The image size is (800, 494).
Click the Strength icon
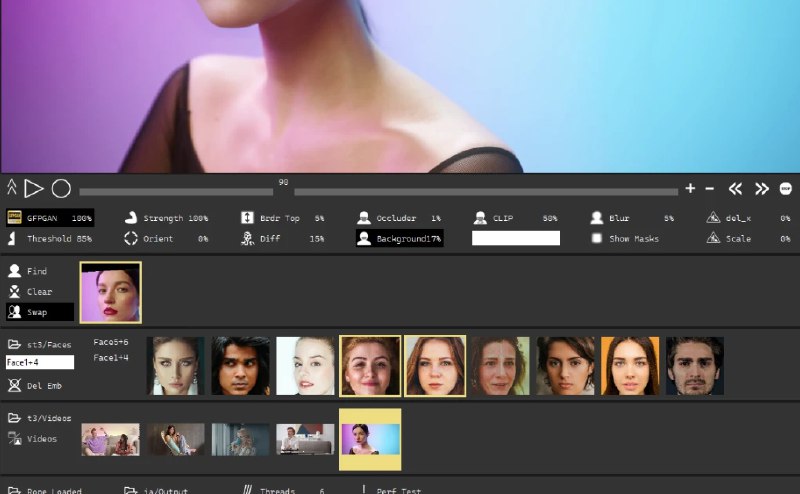(x=130, y=218)
